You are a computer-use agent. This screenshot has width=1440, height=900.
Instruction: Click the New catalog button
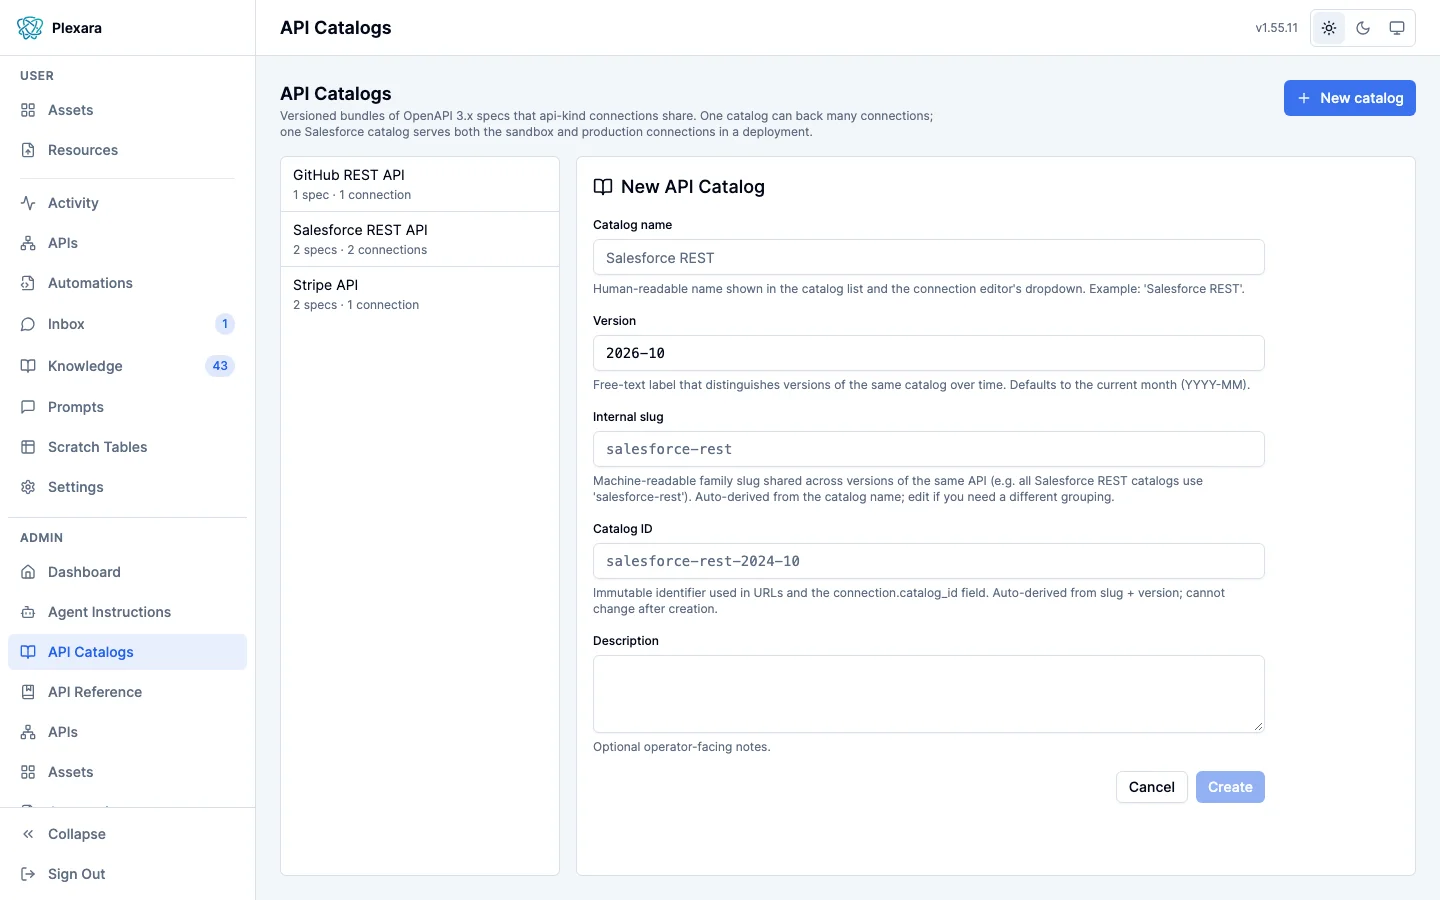(x=1349, y=98)
